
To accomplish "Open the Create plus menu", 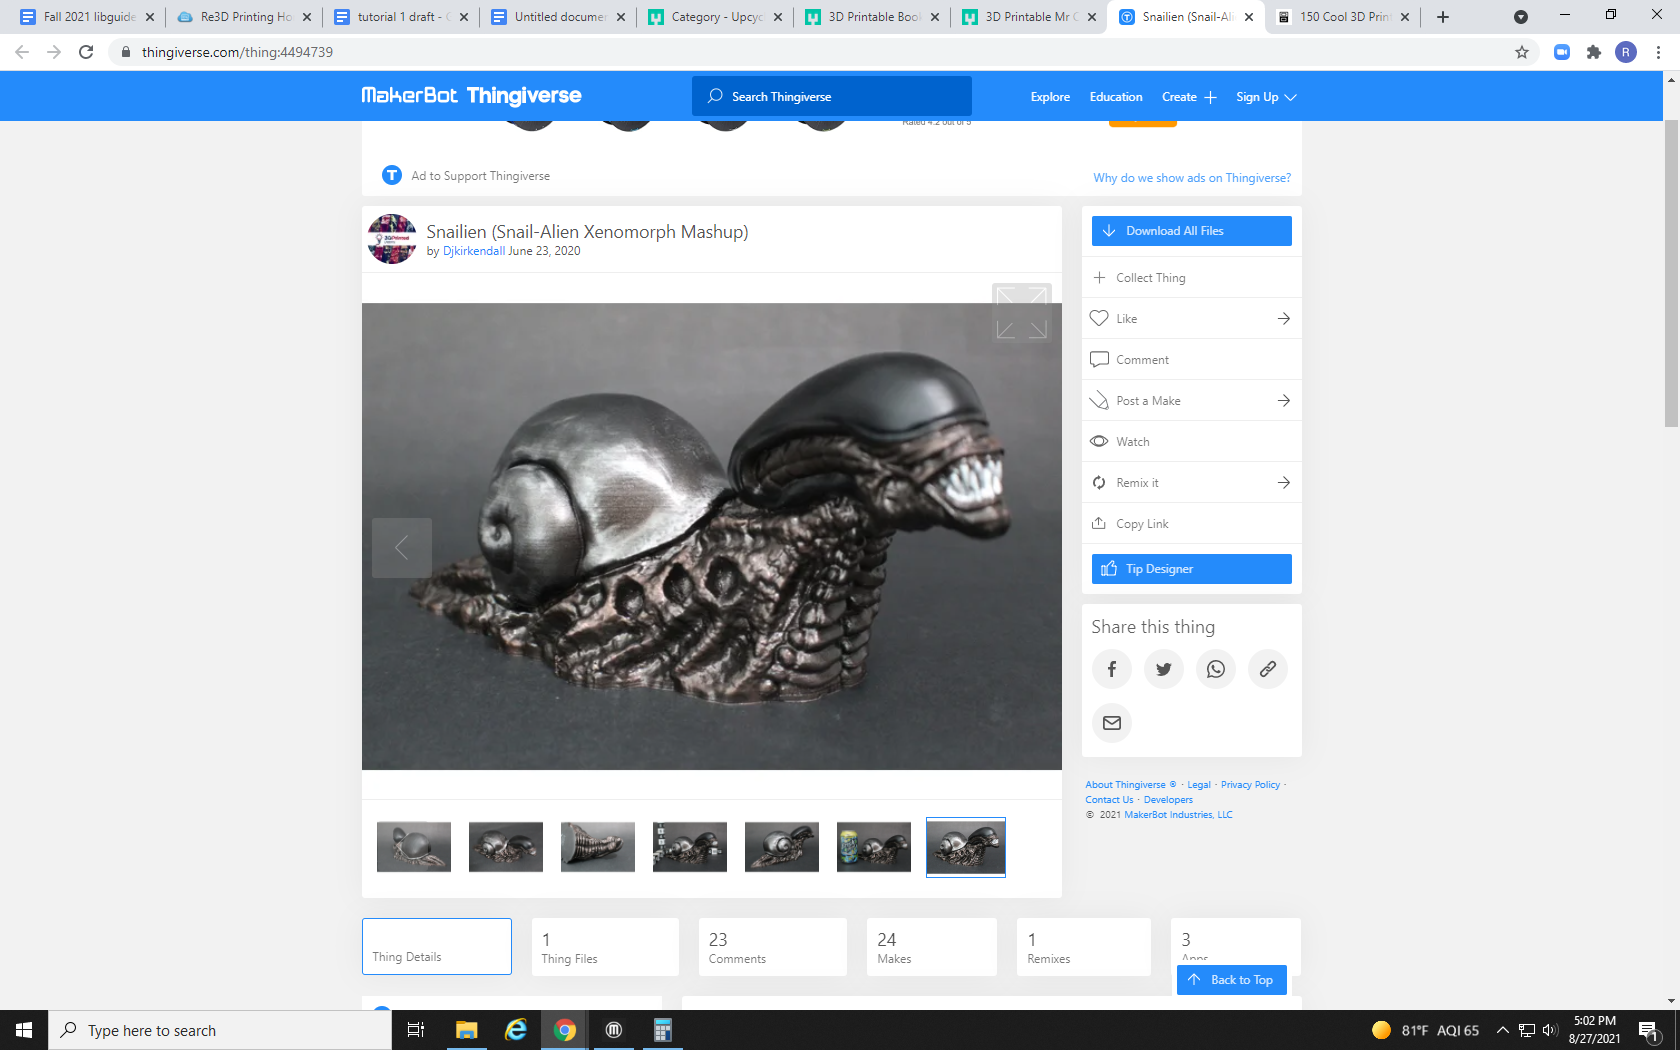I will coord(1189,97).
